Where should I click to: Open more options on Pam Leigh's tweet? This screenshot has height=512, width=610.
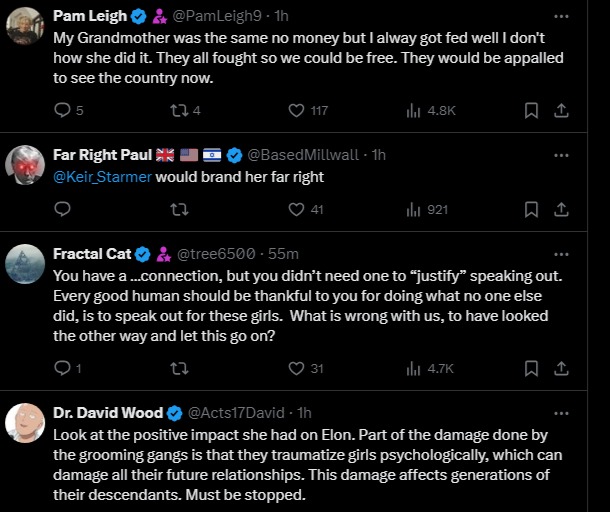[562, 17]
